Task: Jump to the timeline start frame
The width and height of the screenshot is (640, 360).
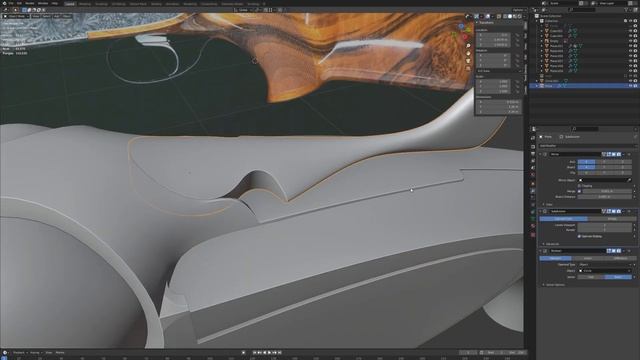Action: point(255,353)
